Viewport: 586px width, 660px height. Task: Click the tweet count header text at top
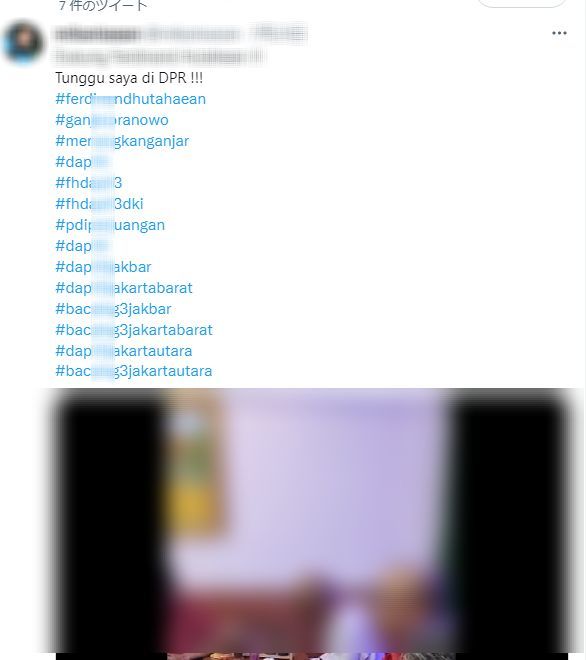tap(103, 5)
